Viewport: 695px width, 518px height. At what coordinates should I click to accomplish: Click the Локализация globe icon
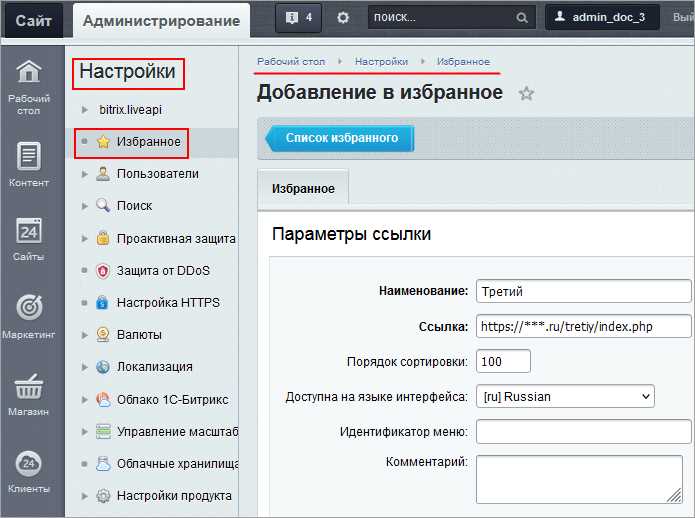click(x=103, y=367)
